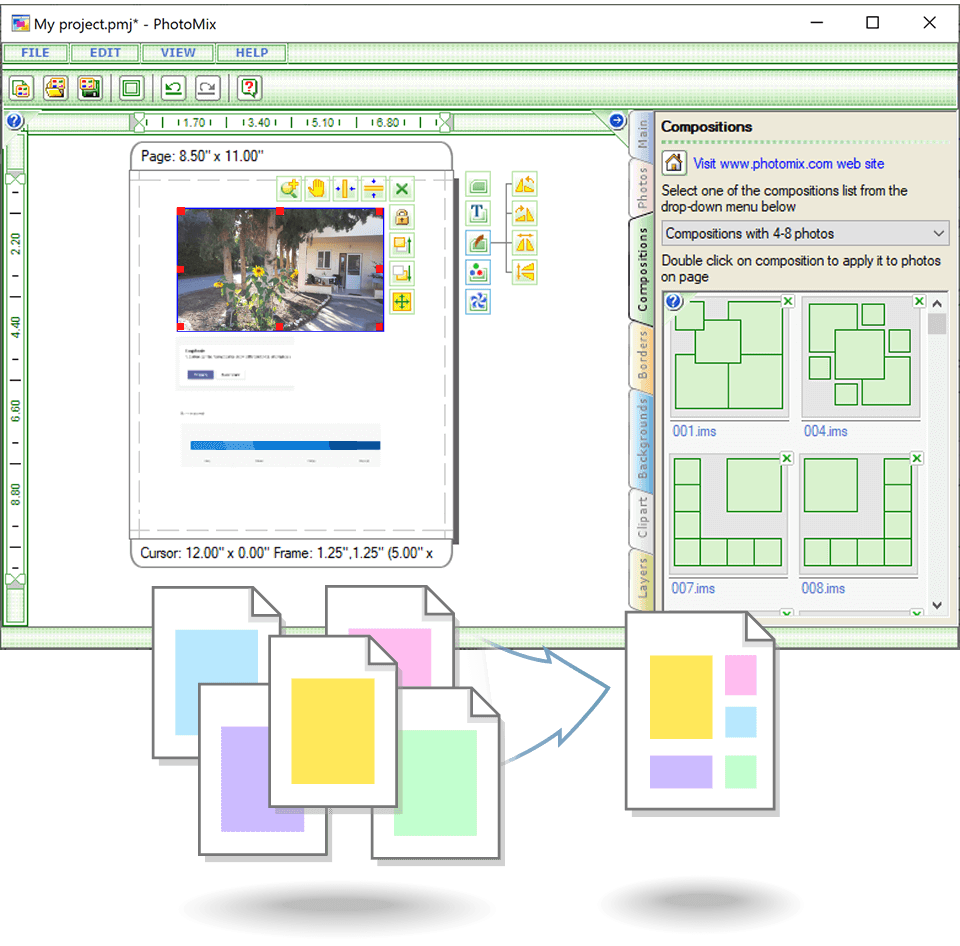The height and width of the screenshot is (946, 960).
Task: Click the New project toolbar icon
Action: tap(21, 89)
